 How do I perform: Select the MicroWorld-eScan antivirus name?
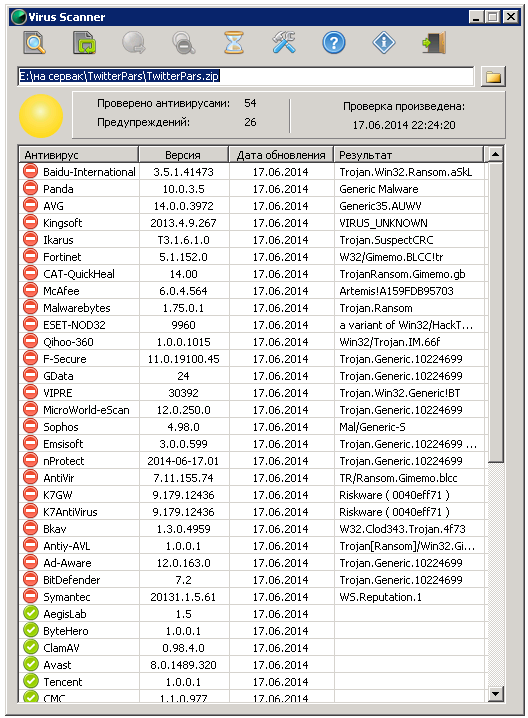coord(86,410)
